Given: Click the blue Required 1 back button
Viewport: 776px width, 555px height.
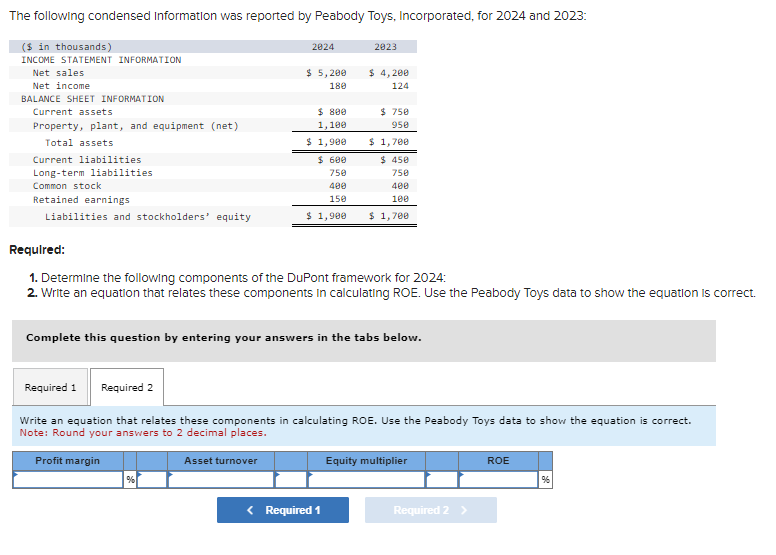Looking at the screenshot, I should pyautogui.click(x=283, y=510).
